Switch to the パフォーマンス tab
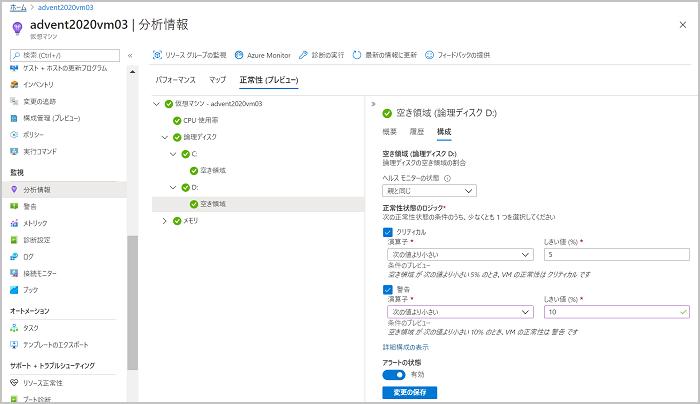700x404 pixels. click(175, 80)
